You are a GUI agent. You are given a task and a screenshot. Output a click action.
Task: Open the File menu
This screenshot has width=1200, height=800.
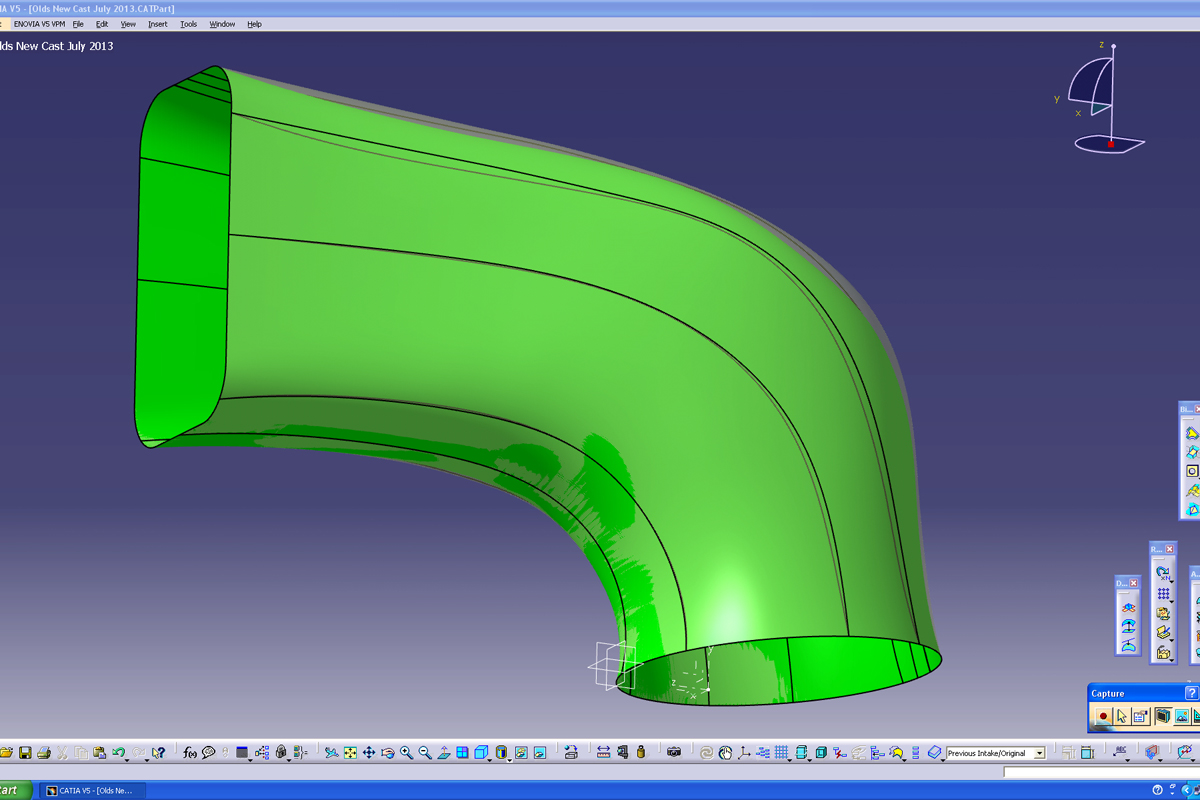[78, 24]
